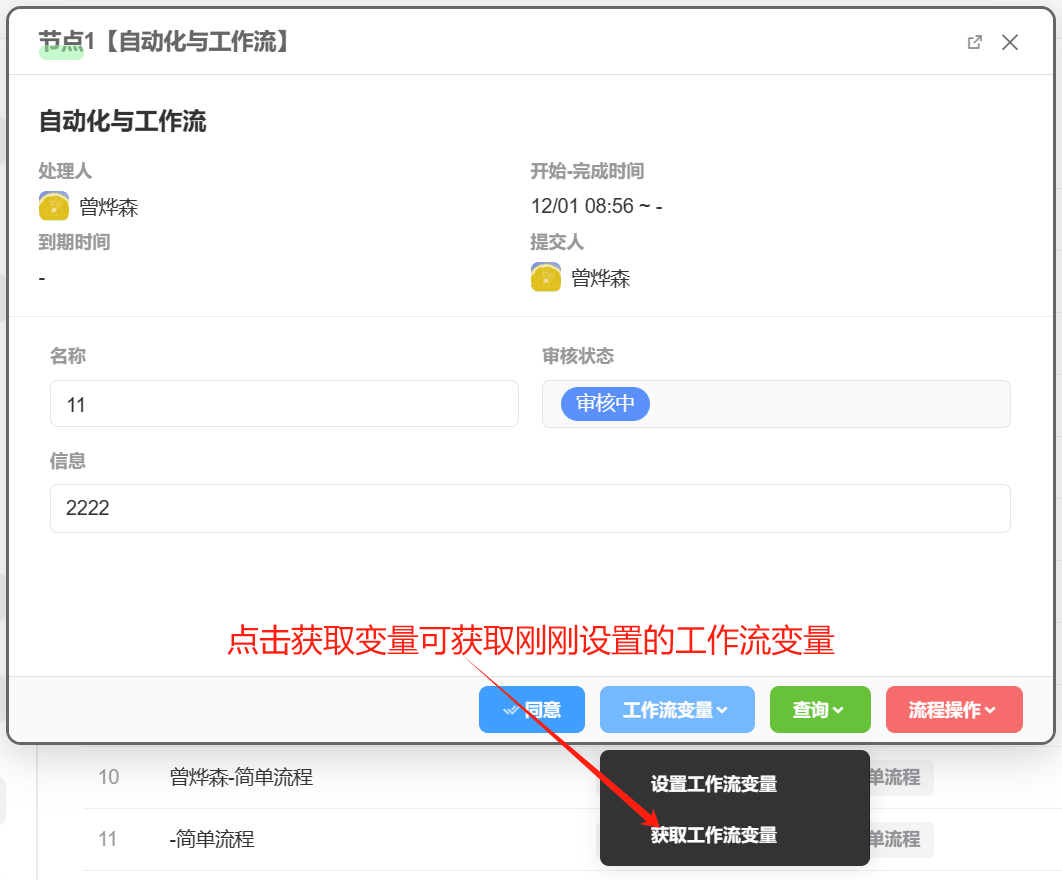Click the start time 12/01 08:56
This screenshot has width=1062, height=880.
pos(582,207)
